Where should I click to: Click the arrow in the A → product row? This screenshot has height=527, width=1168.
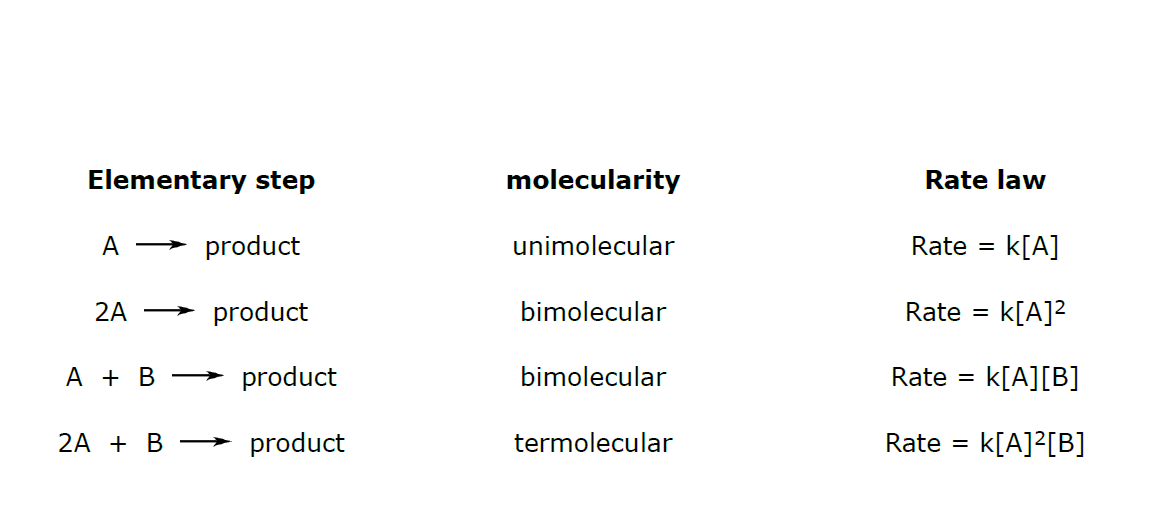[161, 246]
